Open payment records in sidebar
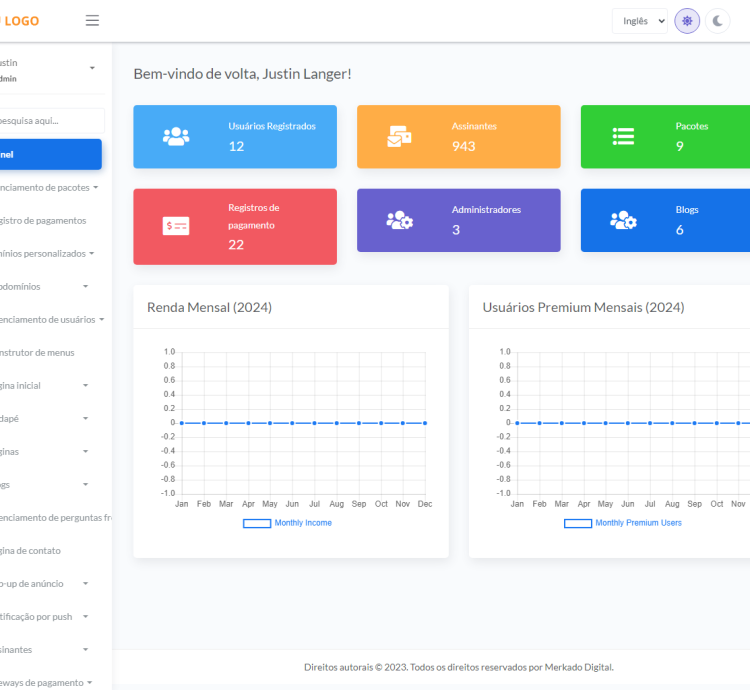Viewport: 750px width, 690px height. point(45,220)
